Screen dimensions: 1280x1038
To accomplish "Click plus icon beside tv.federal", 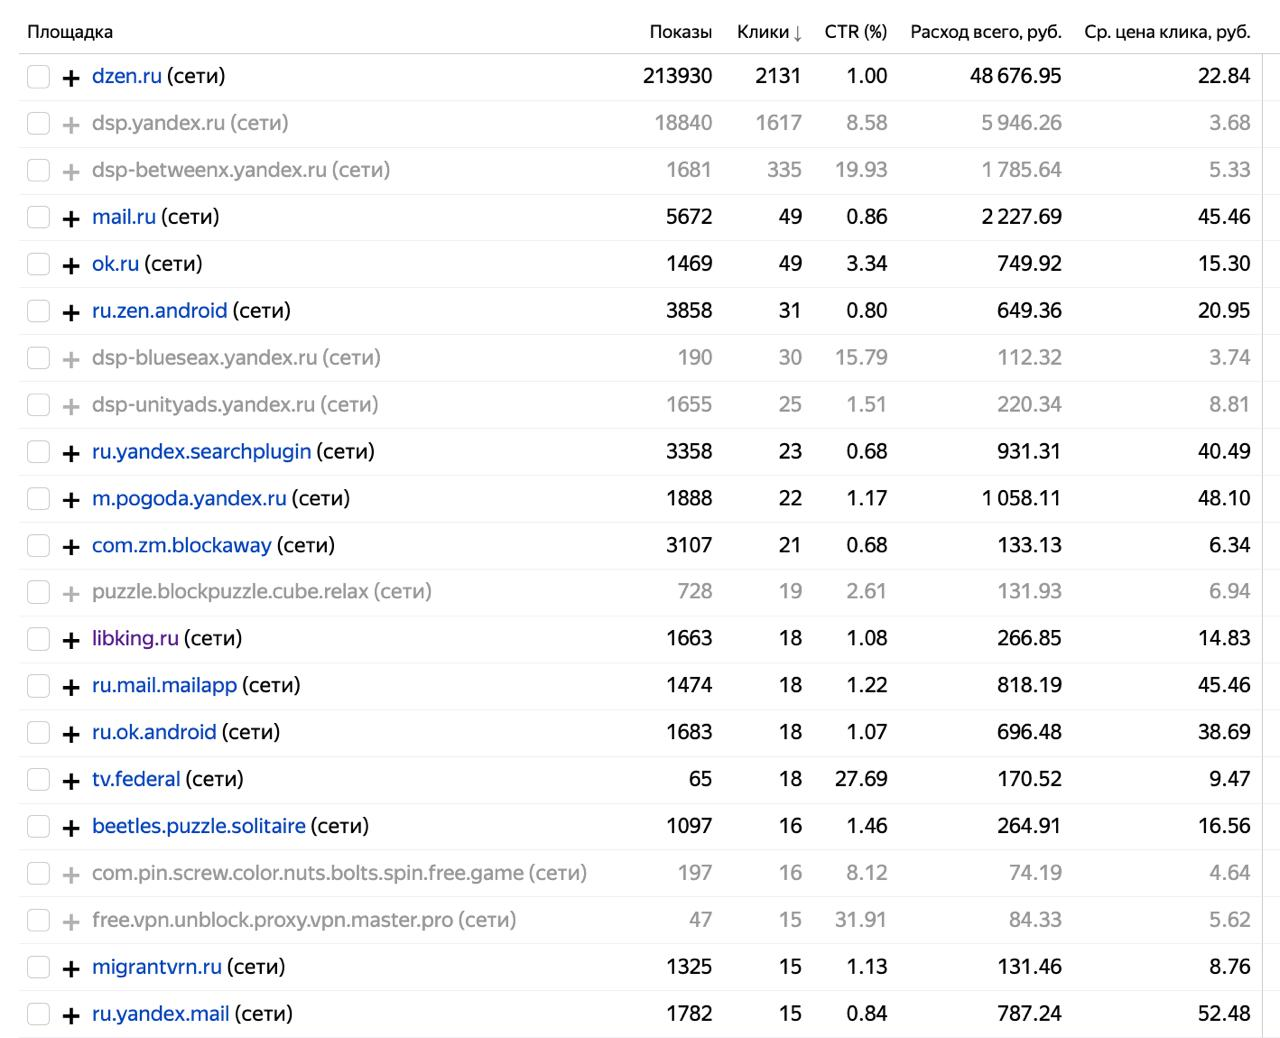I will click(x=70, y=782).
